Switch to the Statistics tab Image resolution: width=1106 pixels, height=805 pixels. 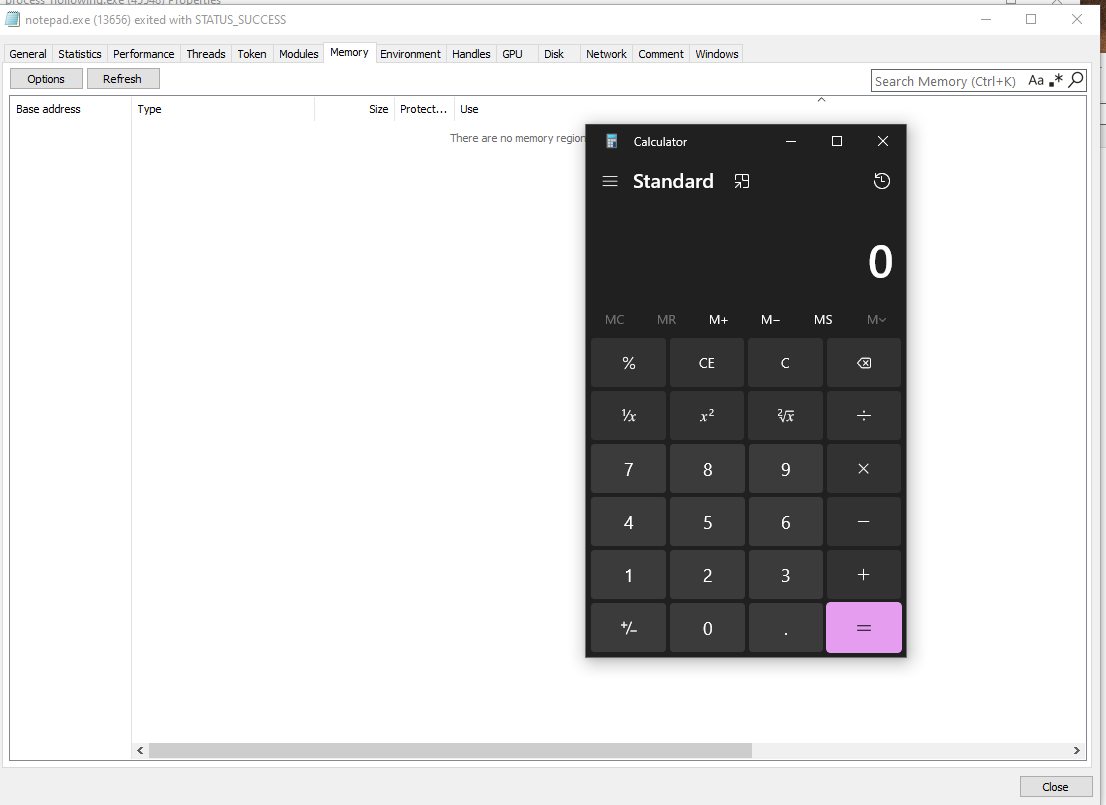click(80, 54)
